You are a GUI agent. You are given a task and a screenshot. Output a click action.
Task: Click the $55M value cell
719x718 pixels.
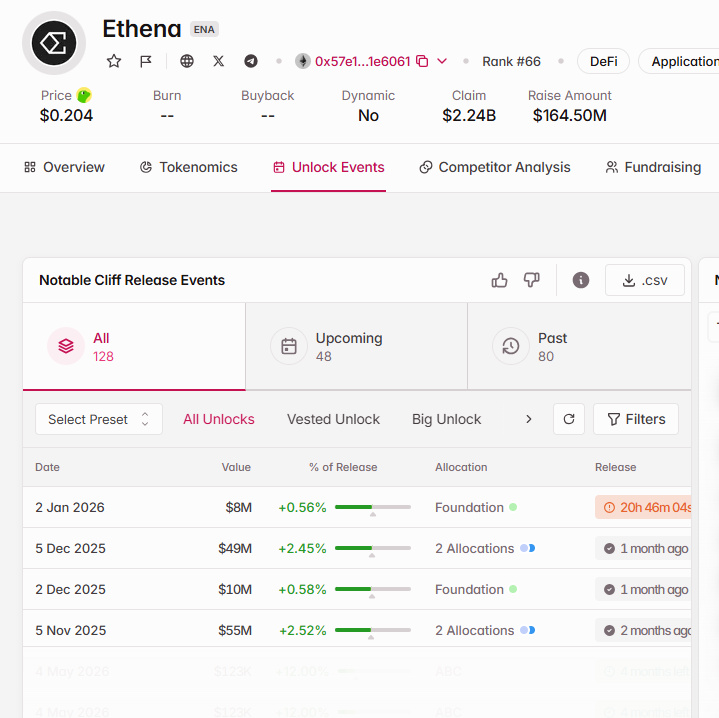(x=235, y=630)
